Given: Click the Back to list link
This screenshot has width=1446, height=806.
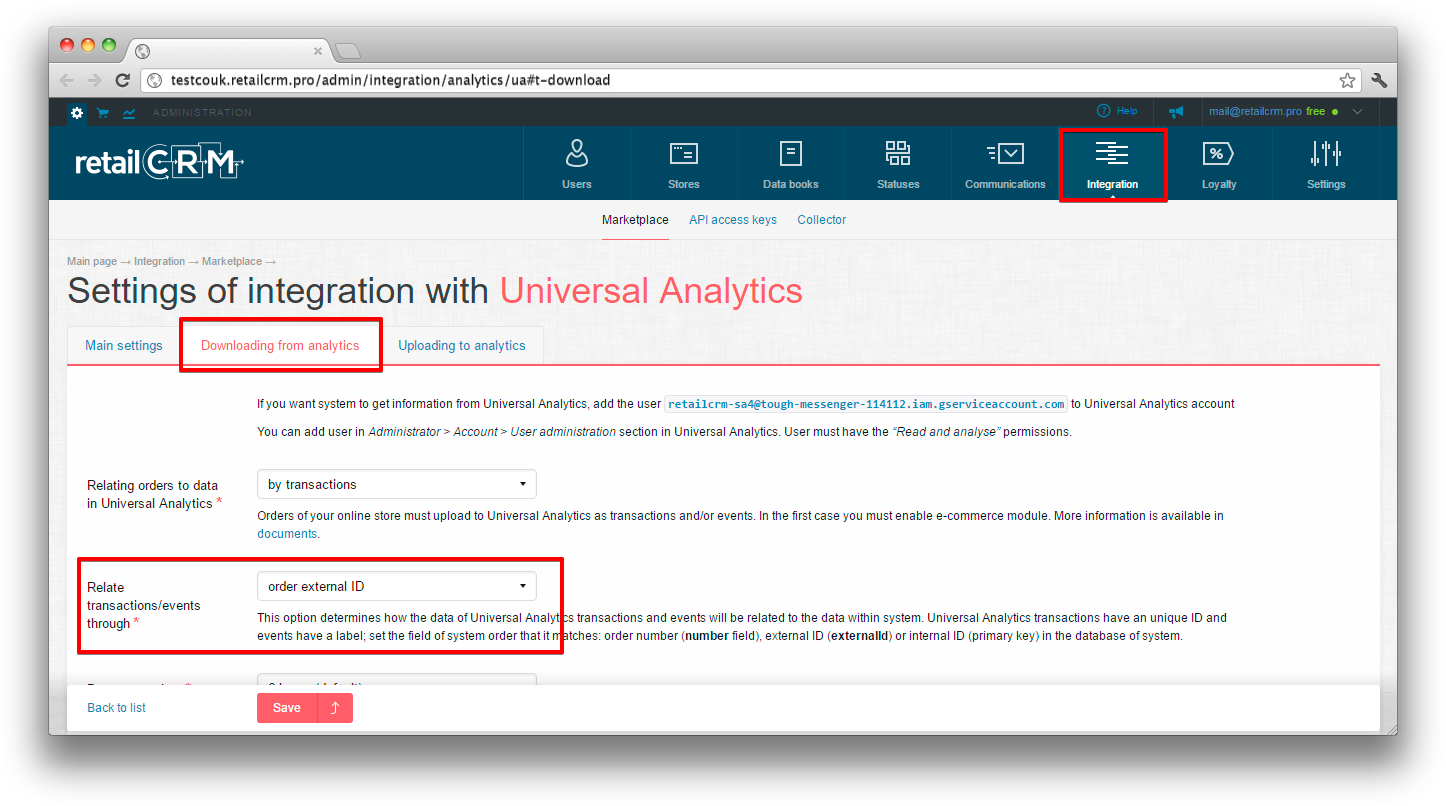Looking at the screenshot, I should click(x=116, y=708).
